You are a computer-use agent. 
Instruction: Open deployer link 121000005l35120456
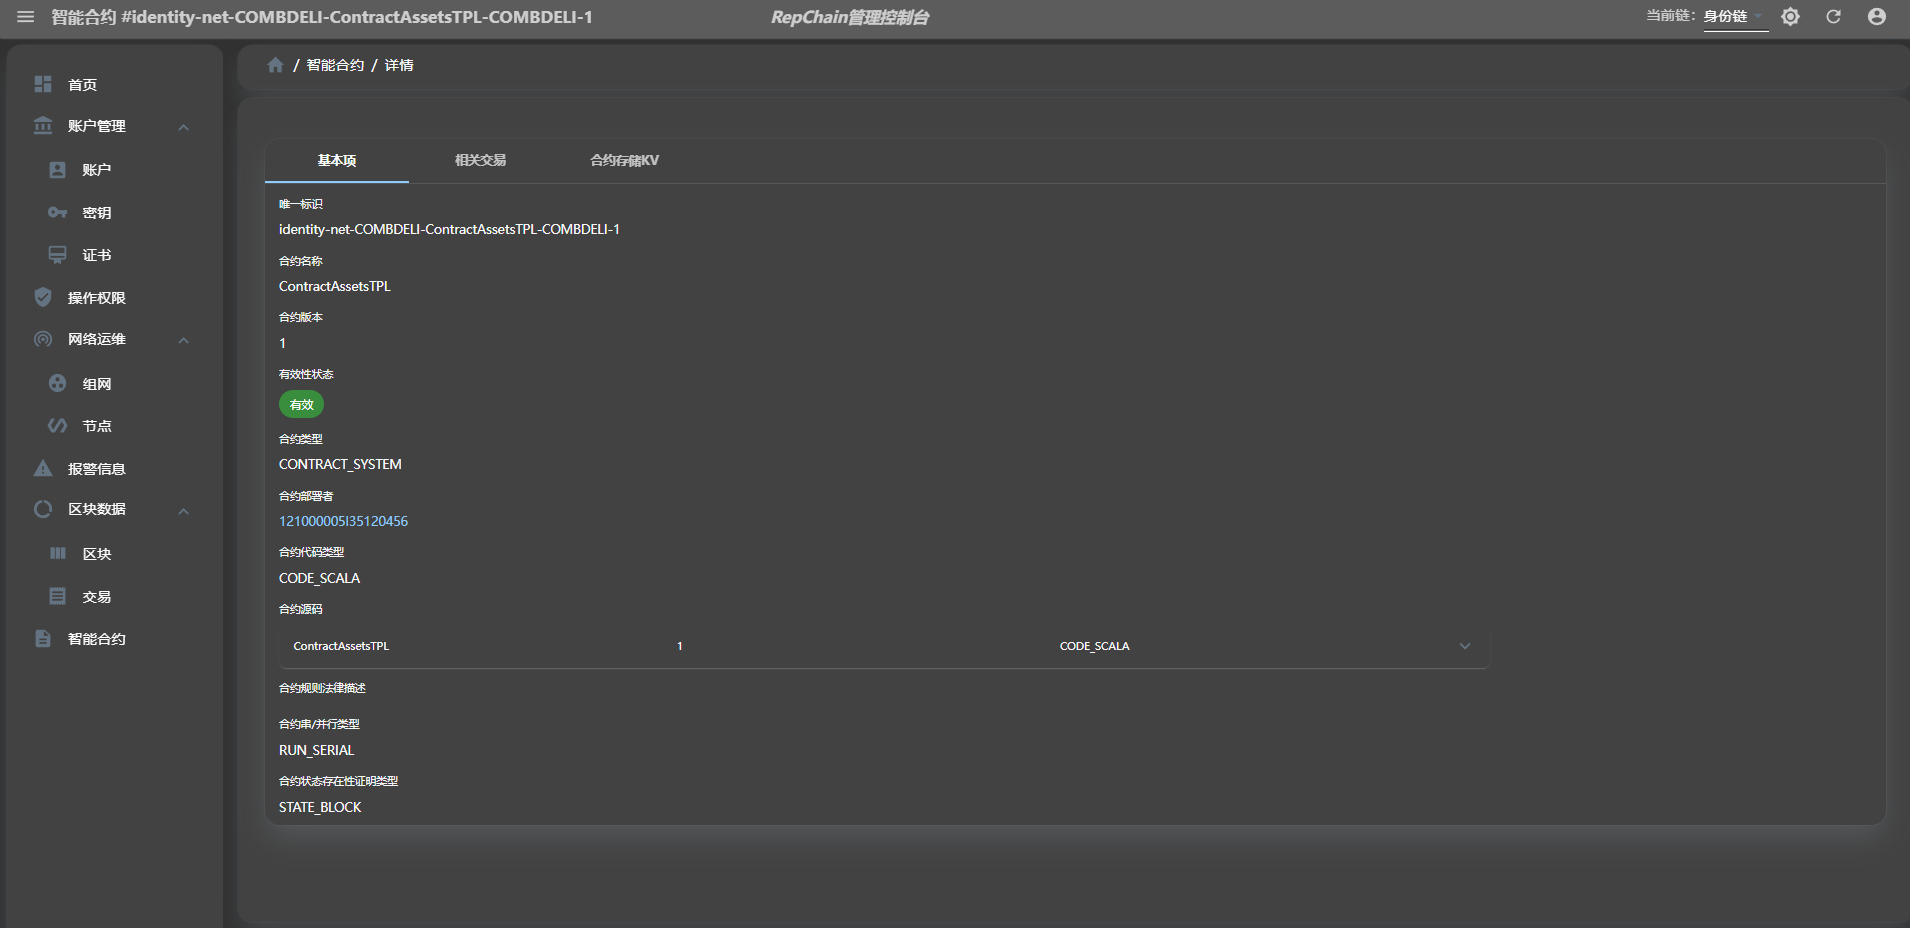tap(343, 521)
